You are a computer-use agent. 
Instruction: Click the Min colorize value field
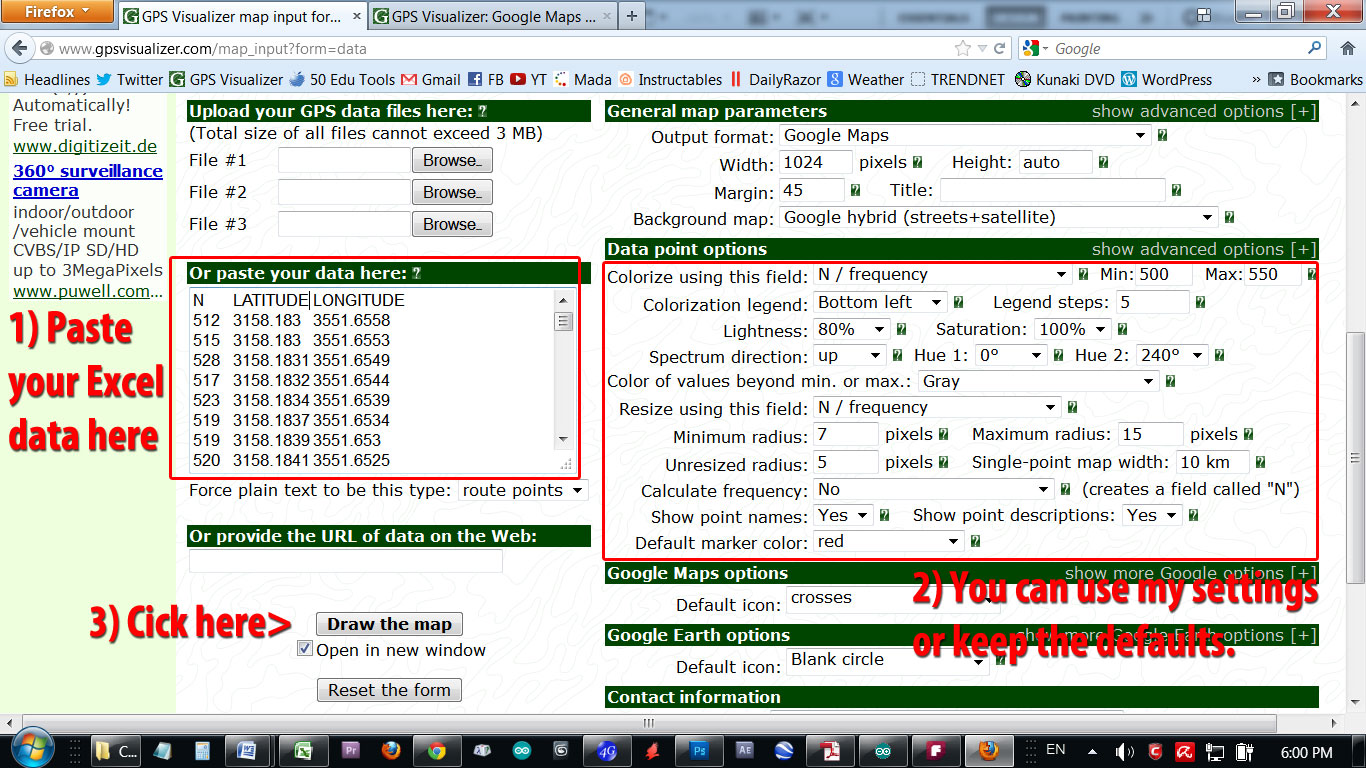[1164, 274]
